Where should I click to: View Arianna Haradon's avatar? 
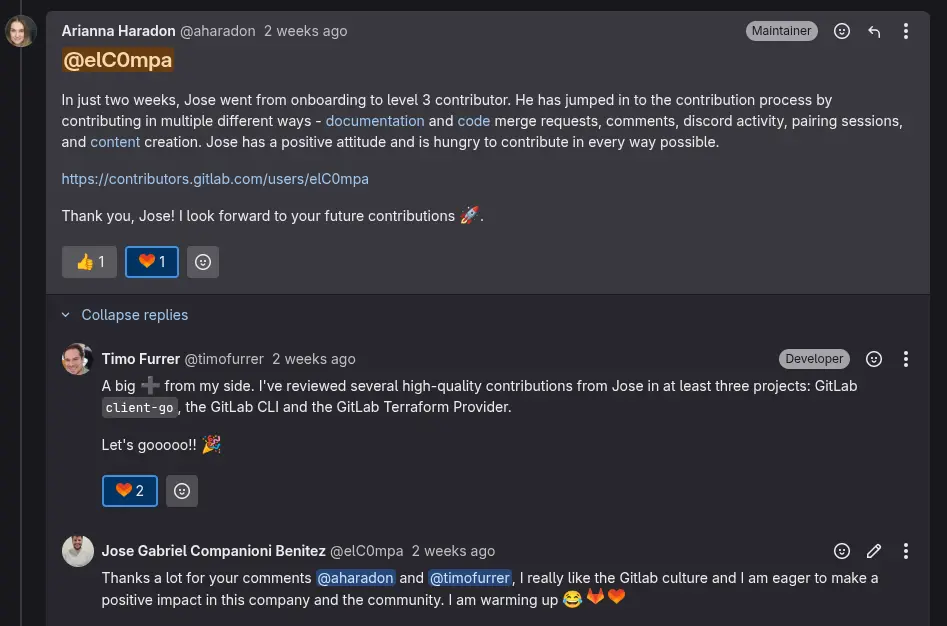pyautogui.click(x=21, y=31)
